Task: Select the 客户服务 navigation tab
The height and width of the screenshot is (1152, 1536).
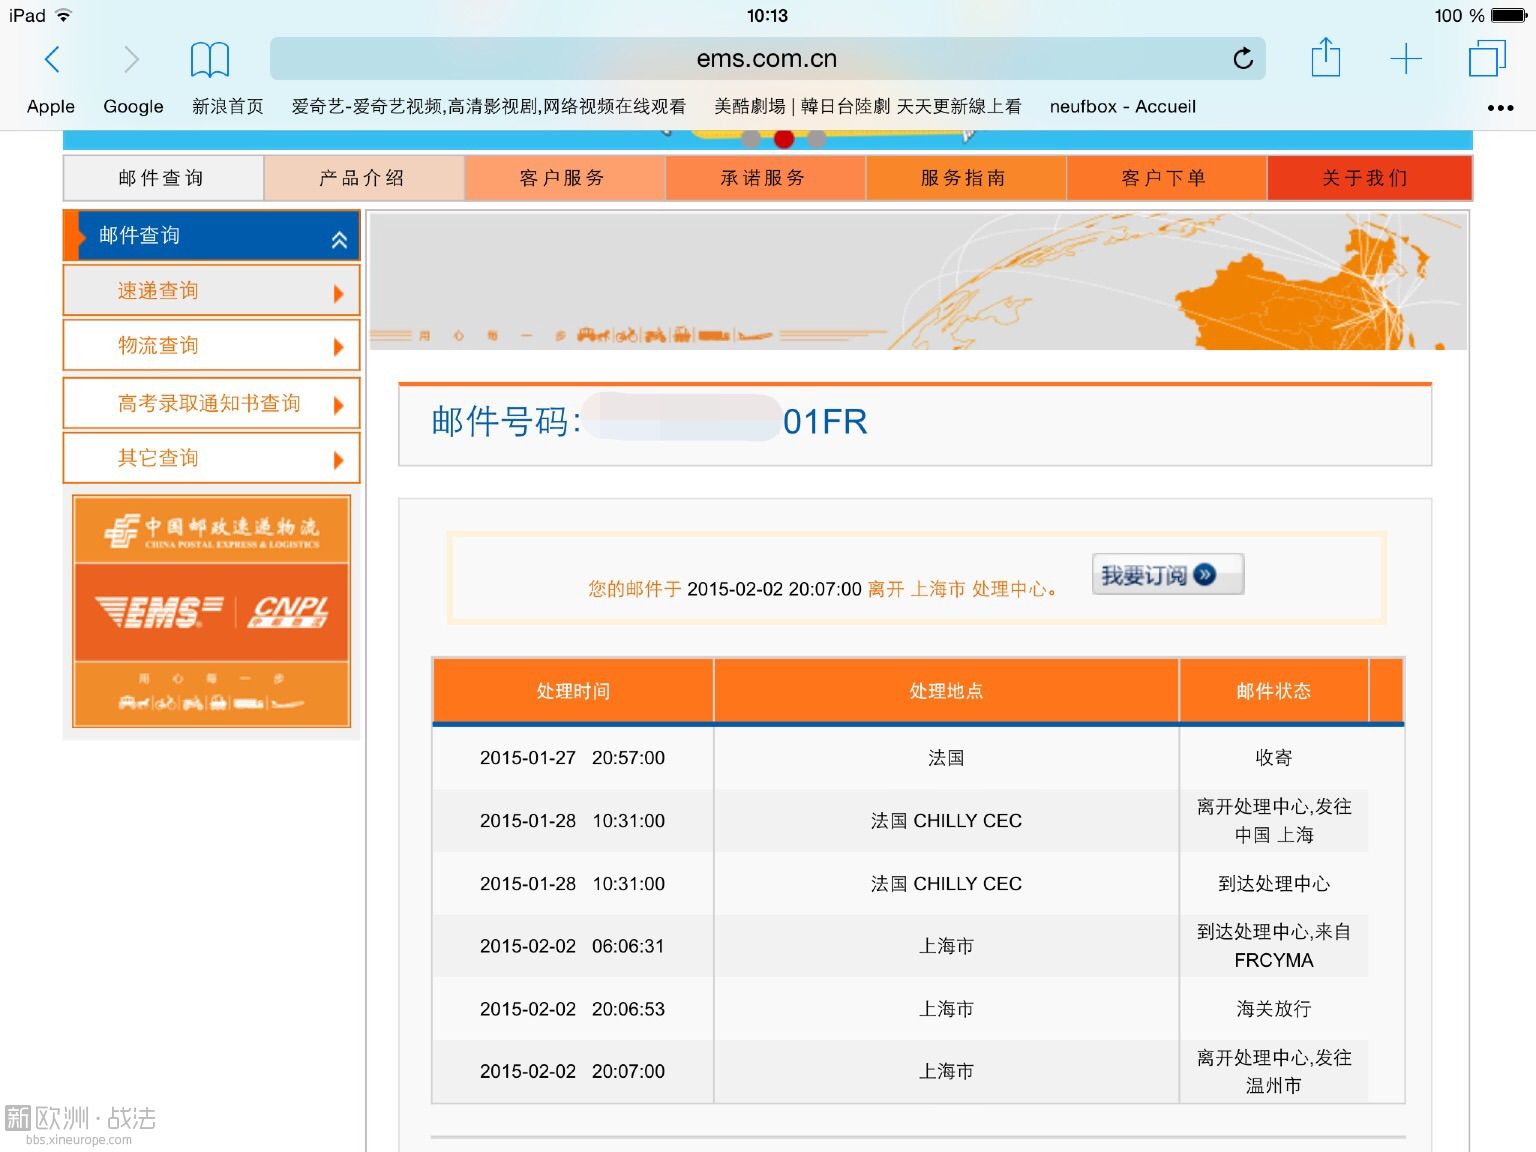Action: [x=564, y=178]
